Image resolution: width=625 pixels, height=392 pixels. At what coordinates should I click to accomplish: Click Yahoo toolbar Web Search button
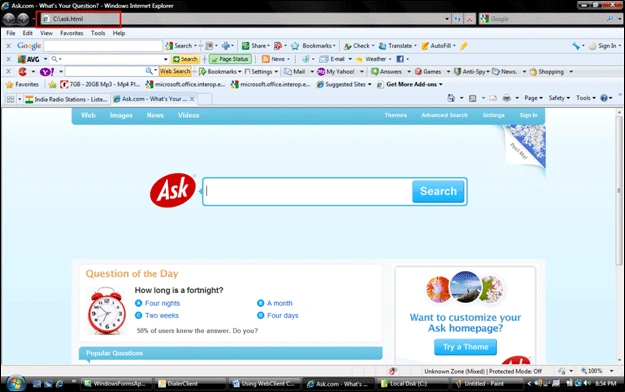pos(175,71)
